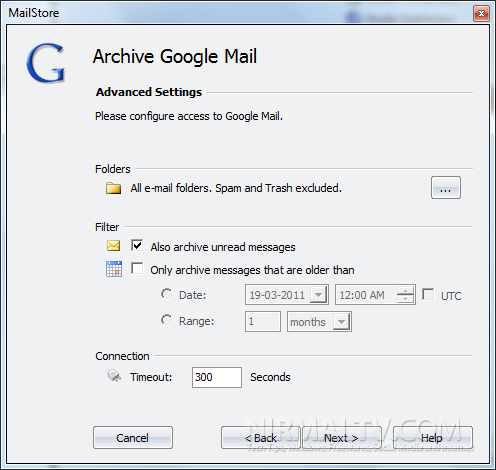The image size is (496, 470).
Task: Open the Help button
Action: coord(433,437)
